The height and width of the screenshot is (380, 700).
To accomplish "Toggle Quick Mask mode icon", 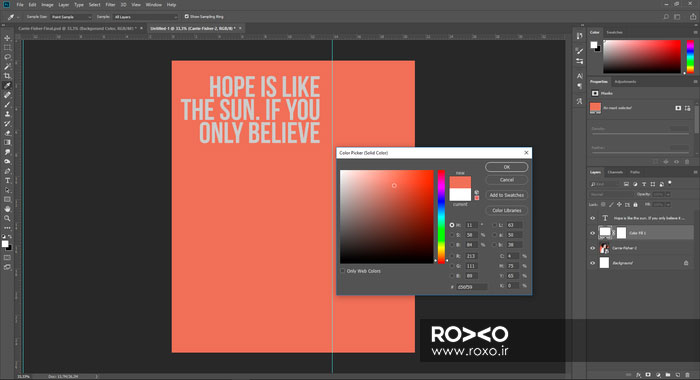I will pyautogui.click(x=7, y=258).
